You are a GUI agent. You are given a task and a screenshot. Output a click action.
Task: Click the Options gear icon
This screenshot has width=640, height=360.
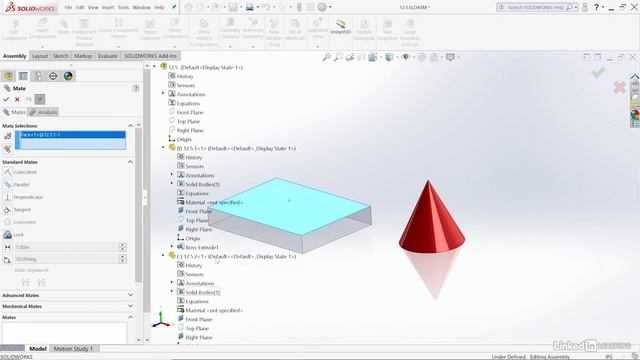click(x=322, y=7)
